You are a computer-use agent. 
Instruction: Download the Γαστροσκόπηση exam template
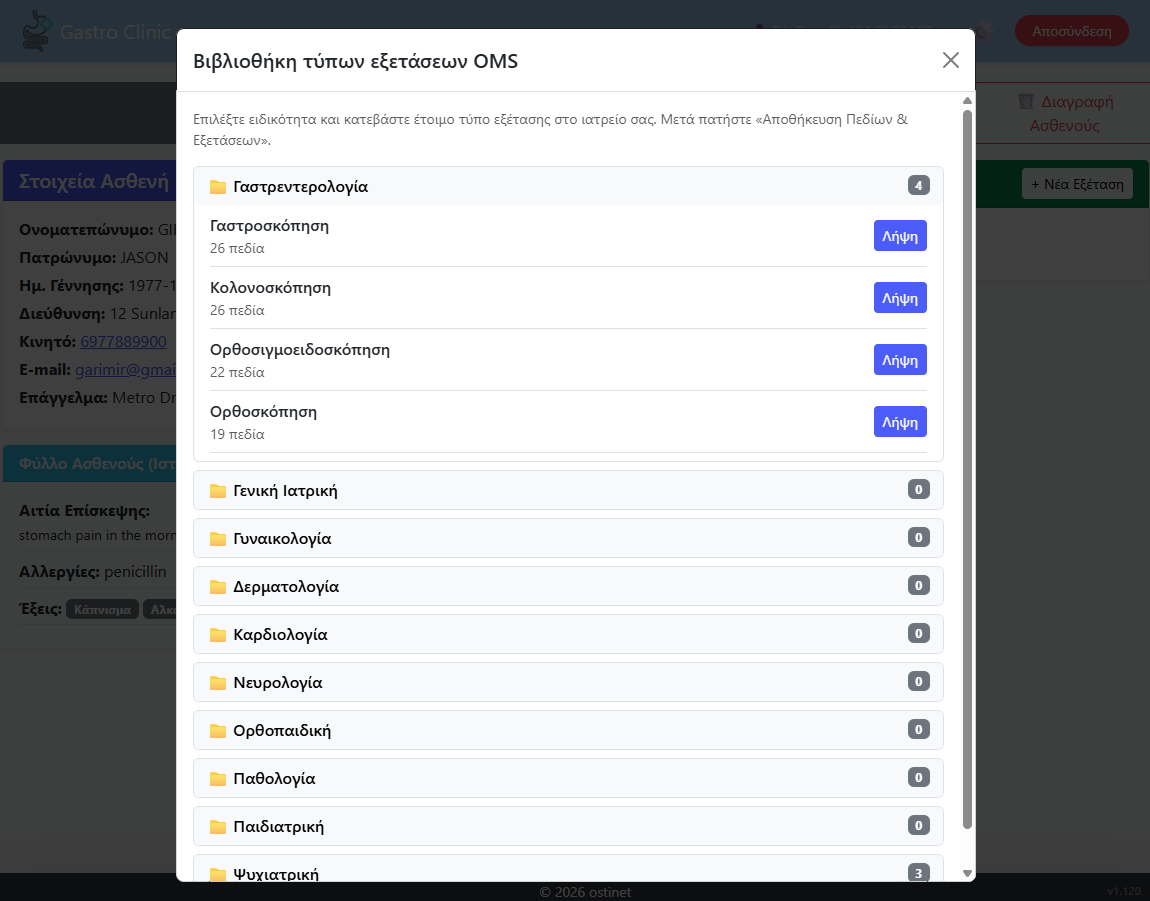(900, 236)
